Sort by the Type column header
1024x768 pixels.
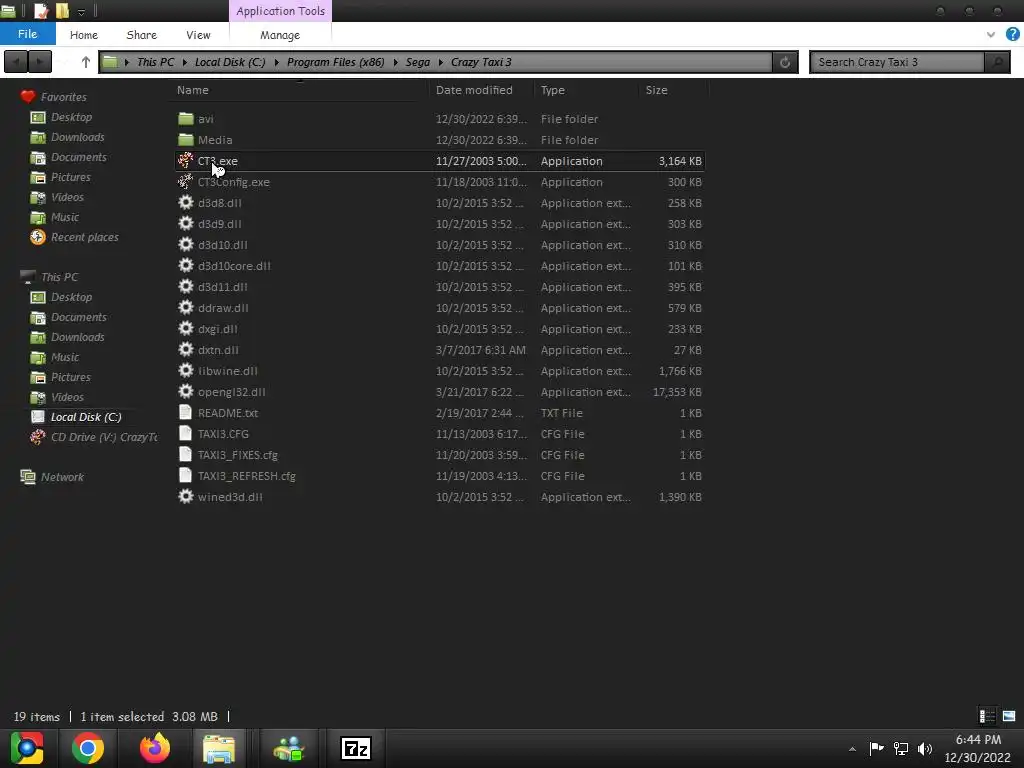click(552, 90)
